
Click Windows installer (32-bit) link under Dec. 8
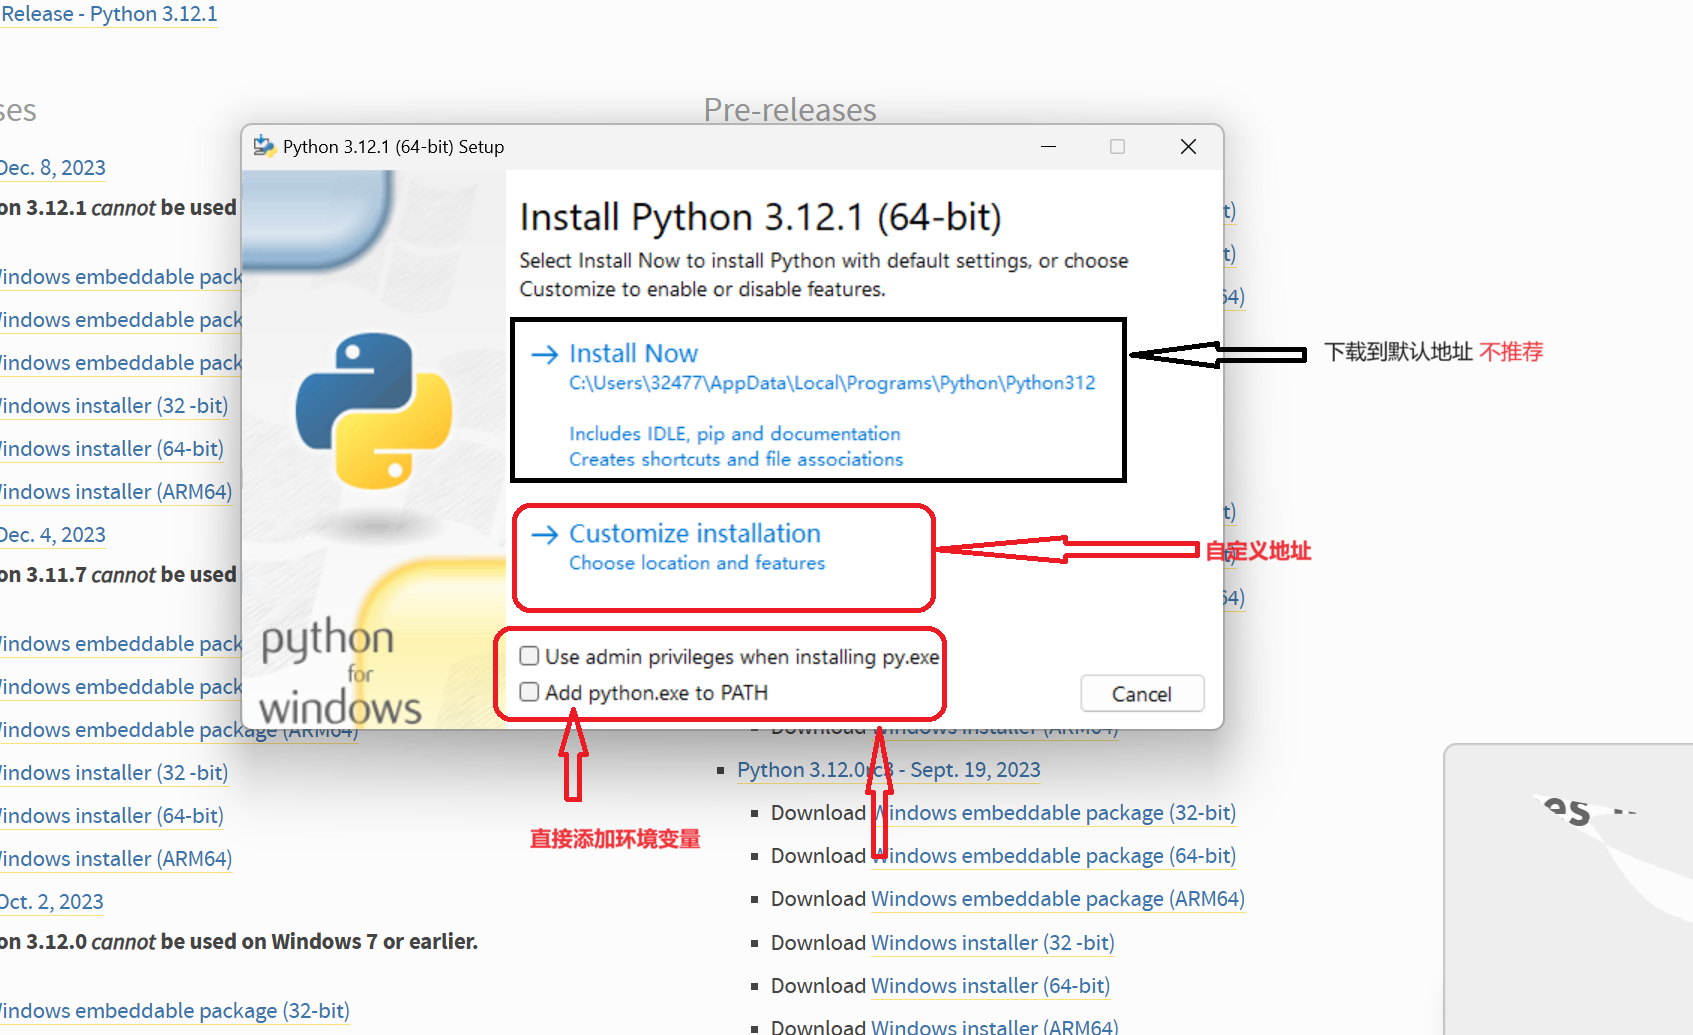click(114, 406)
